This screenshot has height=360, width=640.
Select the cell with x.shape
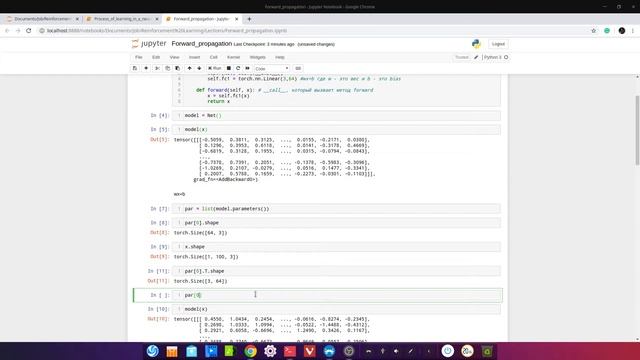pos(337,247)
